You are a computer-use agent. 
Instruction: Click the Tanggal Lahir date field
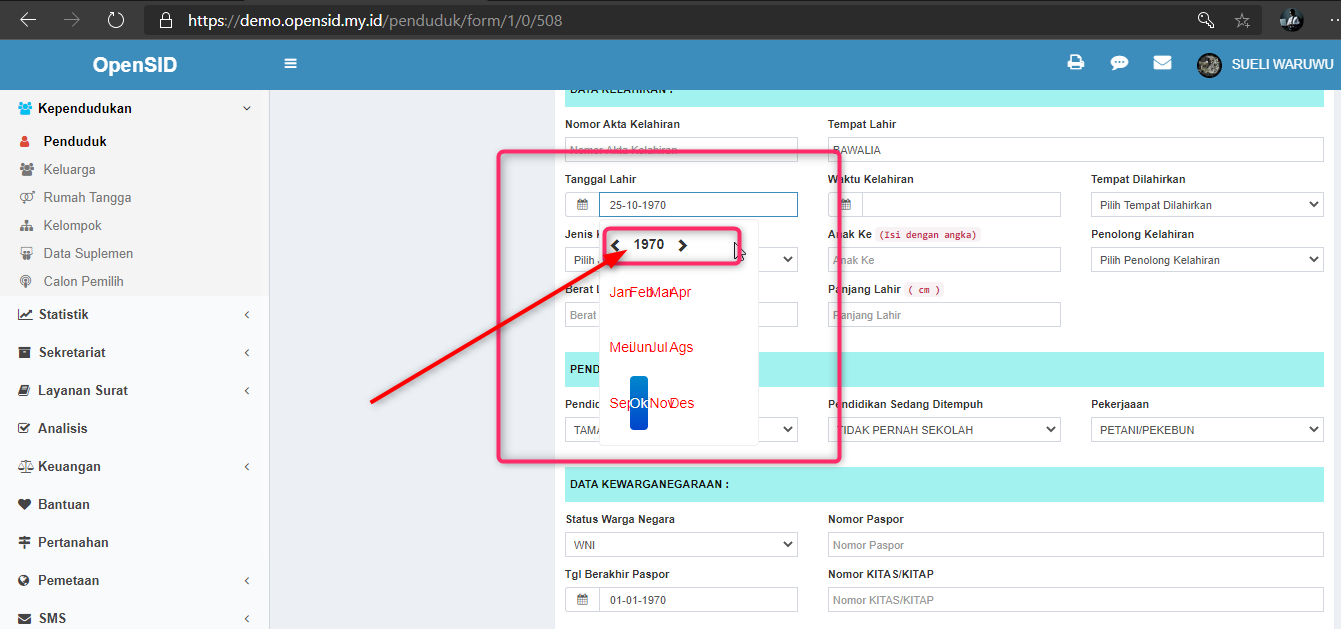click(698, 205)
